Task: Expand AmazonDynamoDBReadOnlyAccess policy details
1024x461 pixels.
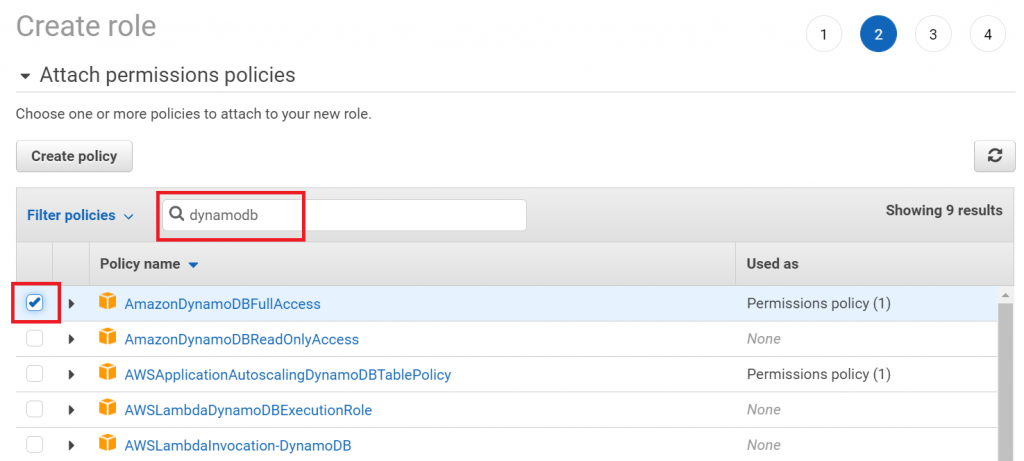Action: click(72, 339)
